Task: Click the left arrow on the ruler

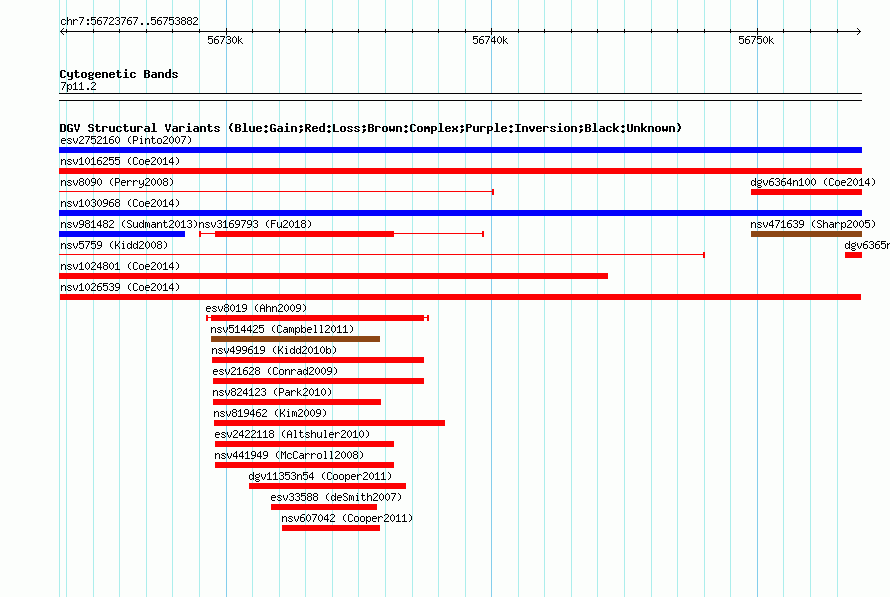Action: point(62,32)
